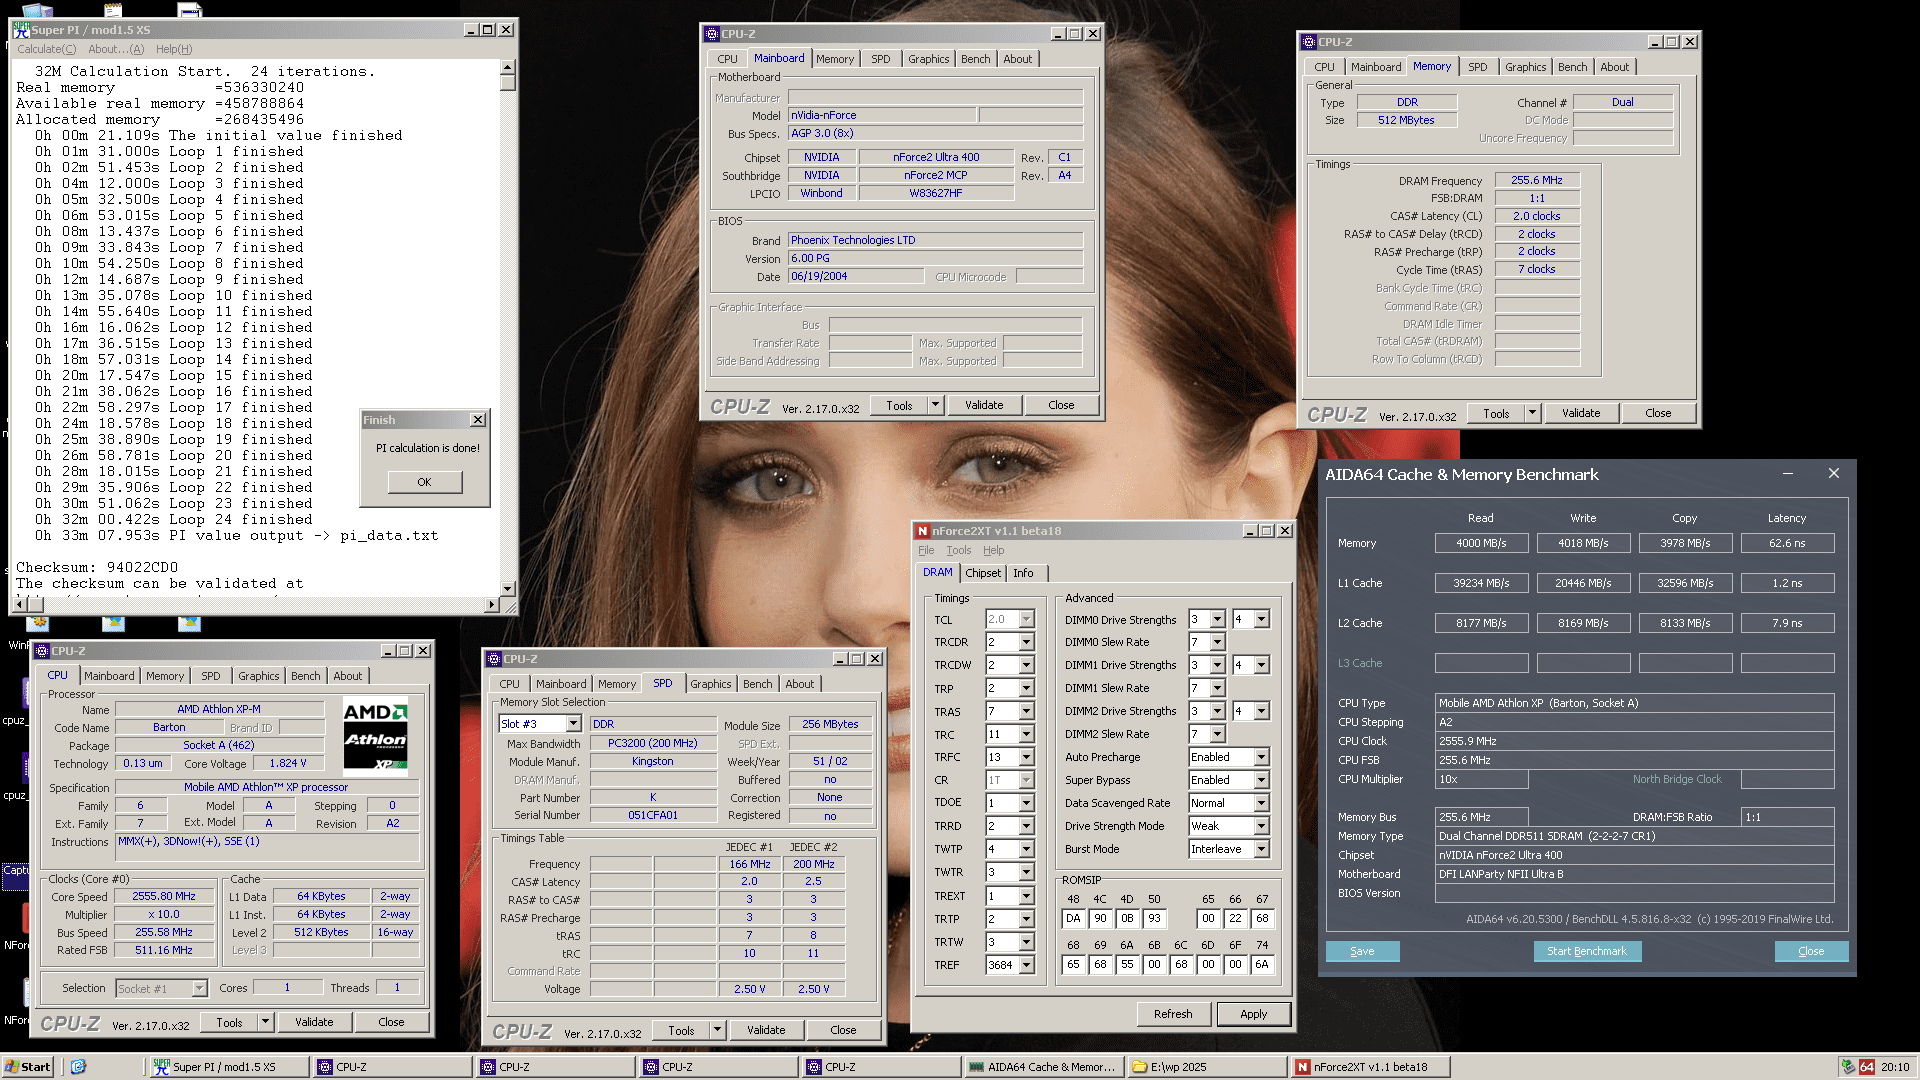The image size is (1920, 1080).
Task: Activate AIDA64 Cache & Memory taskbar item
Action: 1042,1067
